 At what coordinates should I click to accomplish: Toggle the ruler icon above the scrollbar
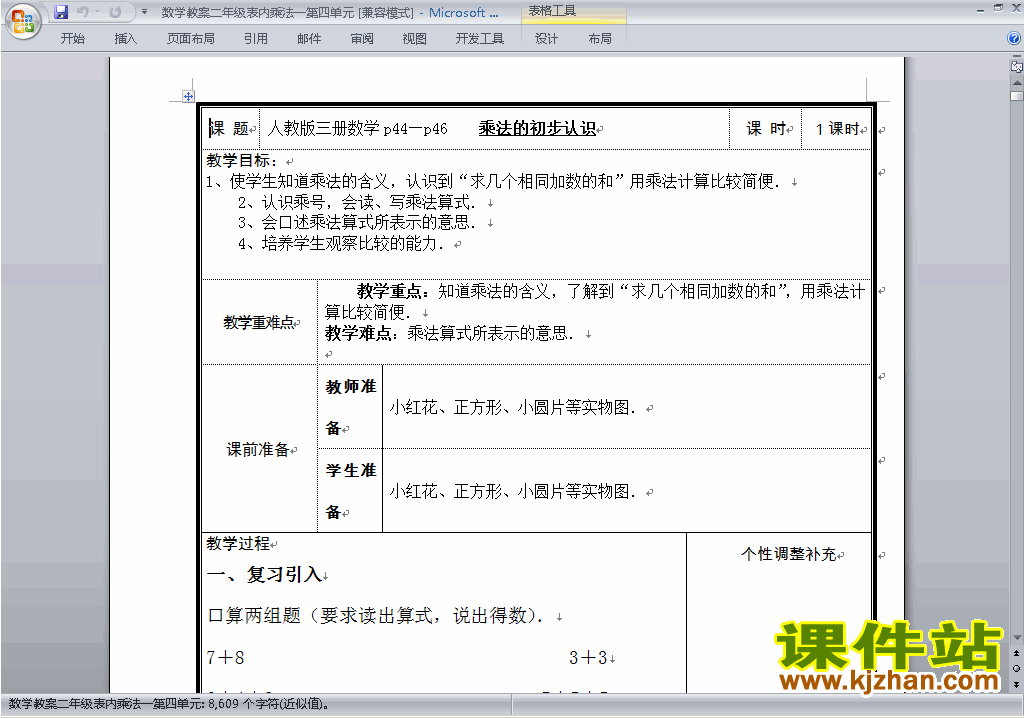tap(1016, 66)
